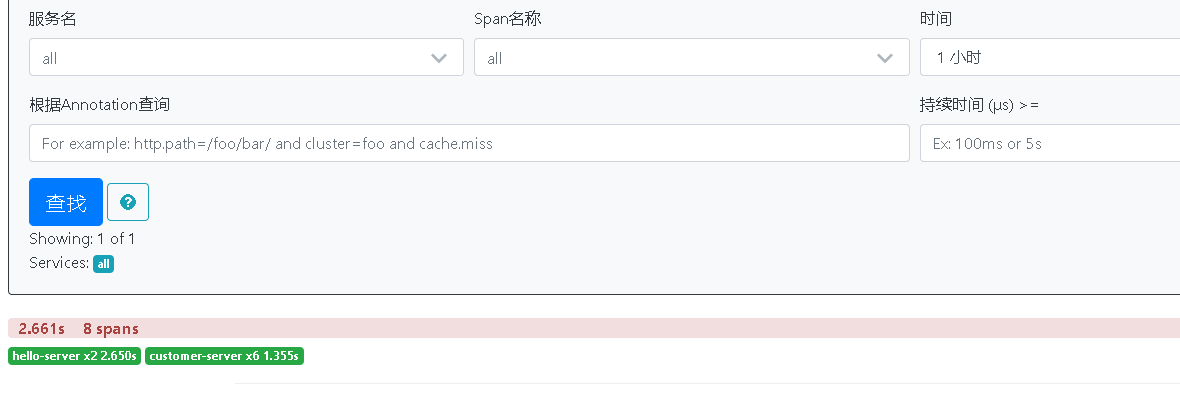Open the 服务名 service name combo box
The width and height of the screenshot is (1180, 413).
pyautogui.click(x=230, y=58)
